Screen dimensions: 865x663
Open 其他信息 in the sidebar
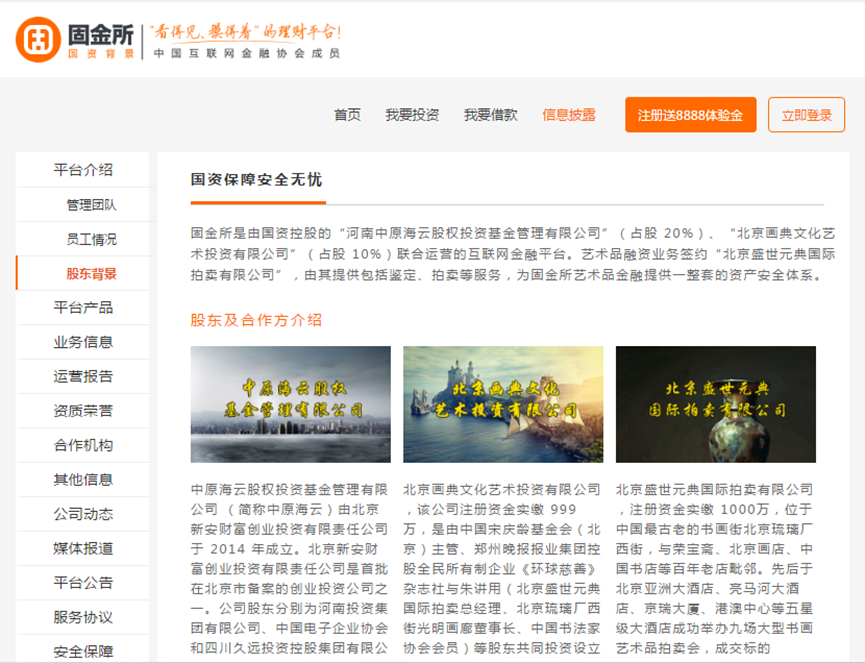[x=83, y=480]
